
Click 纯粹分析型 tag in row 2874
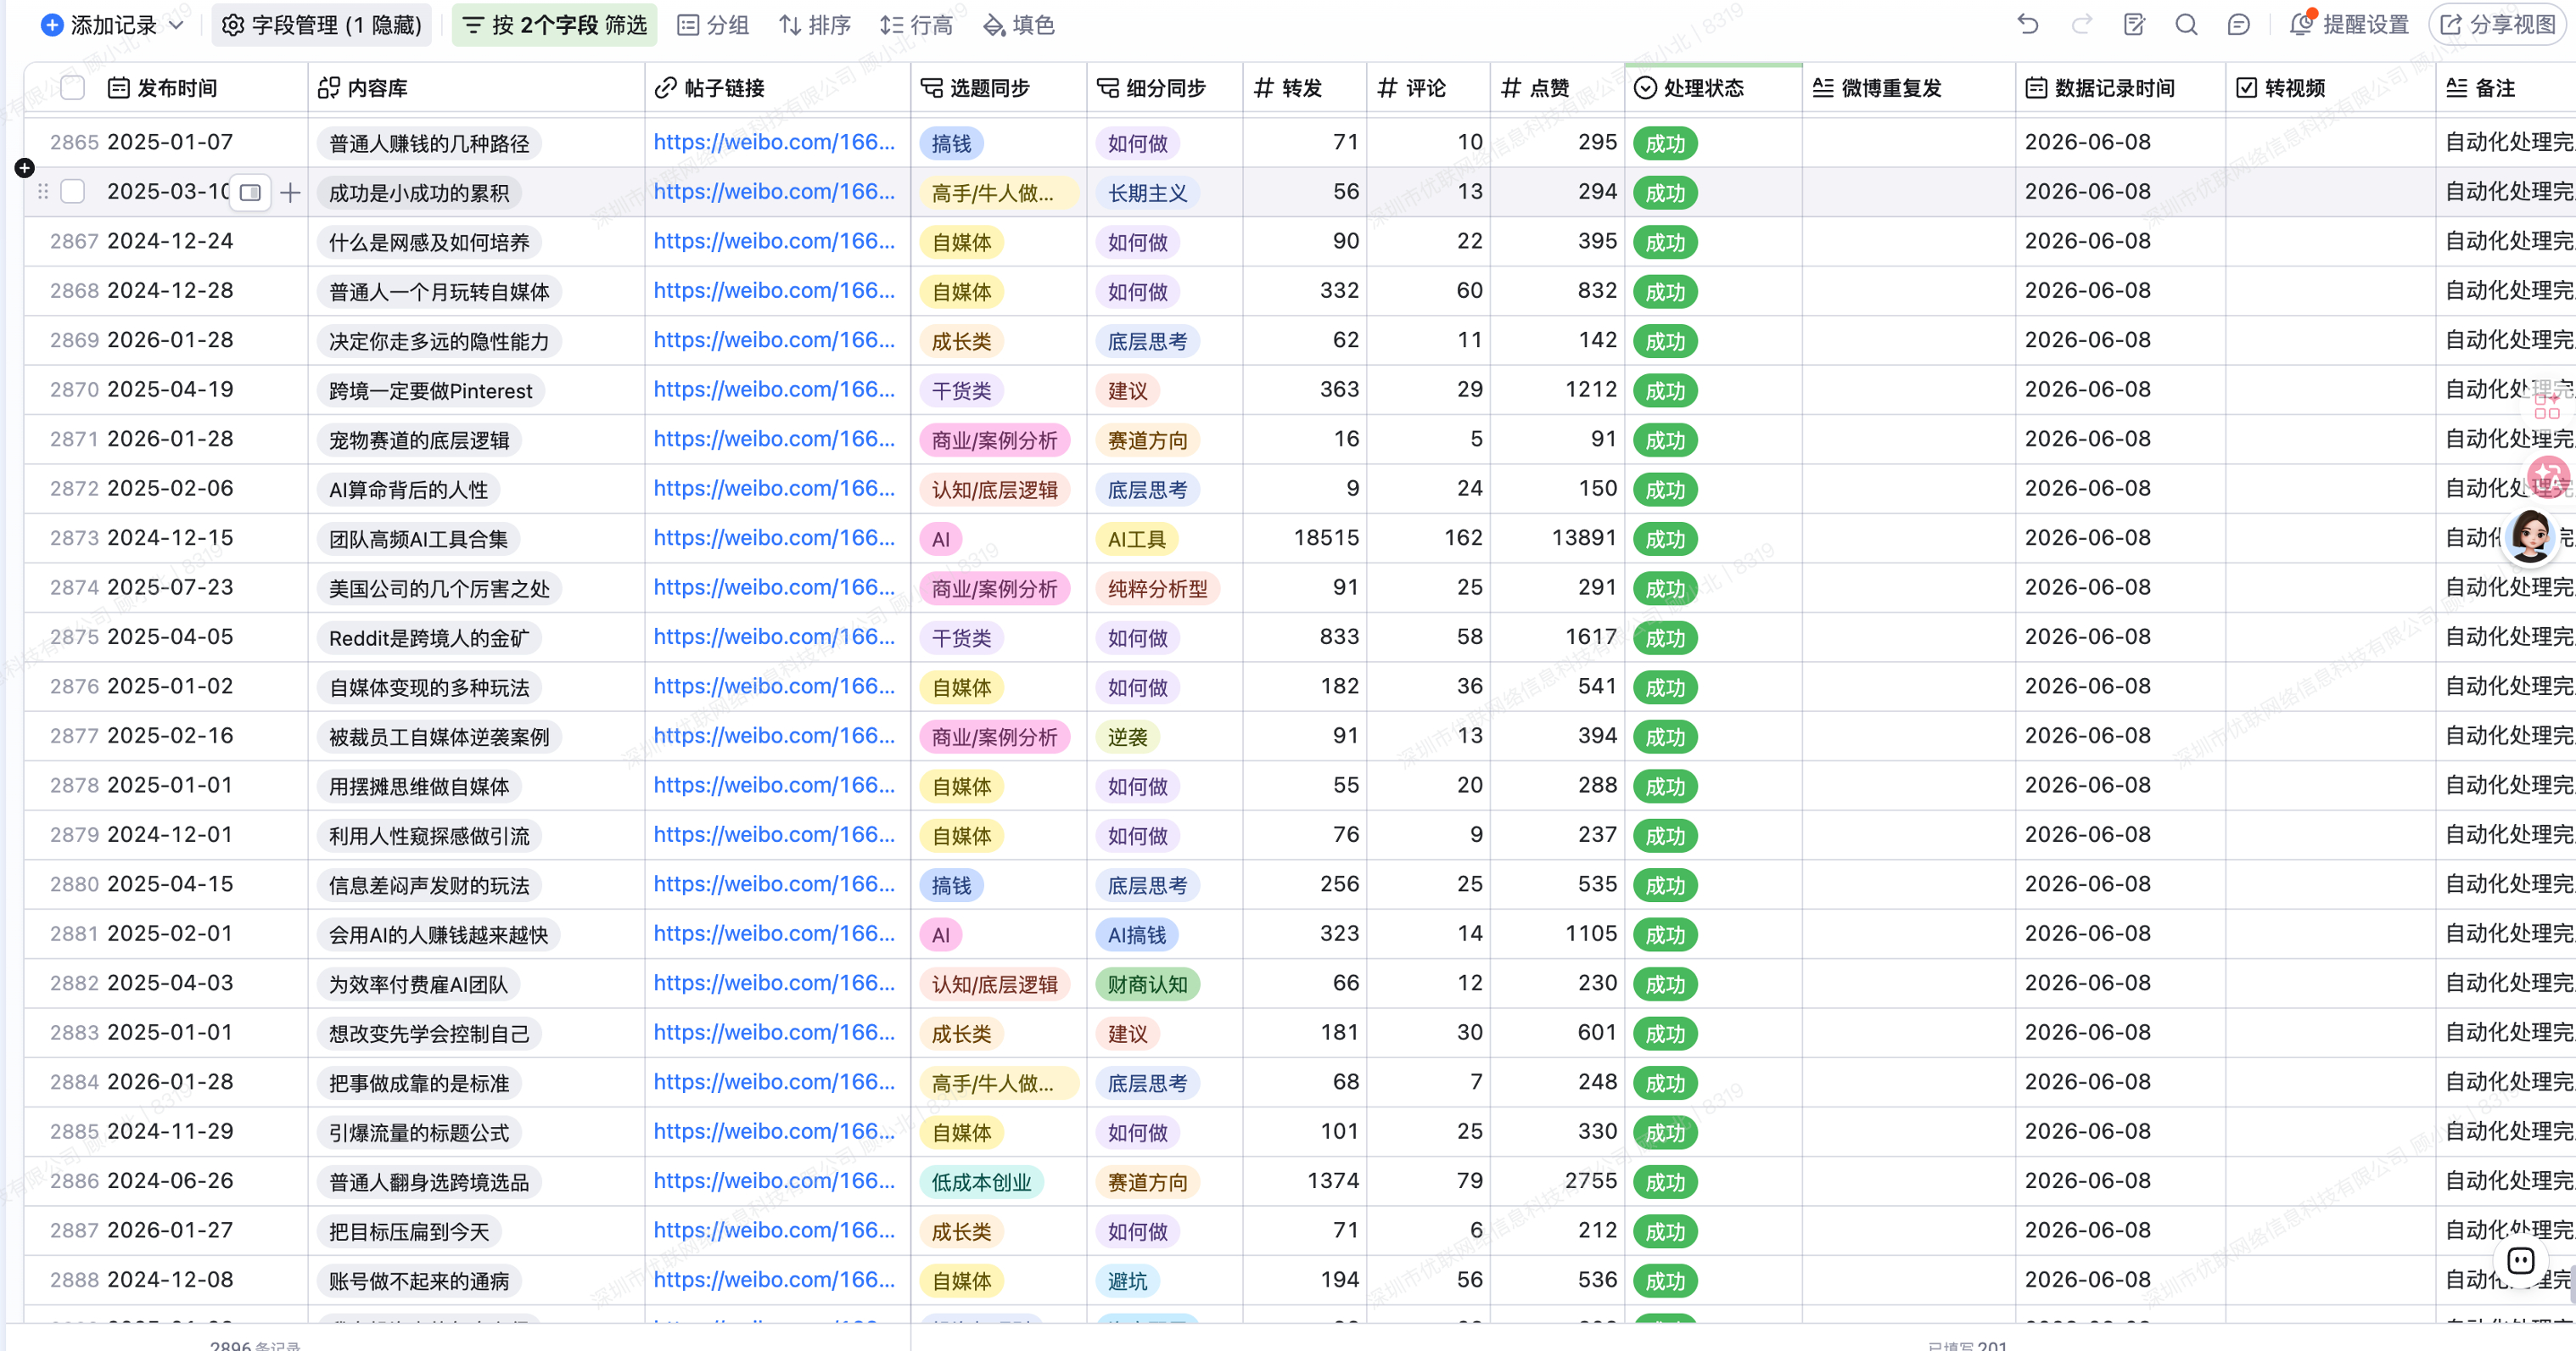[1157, 588]
